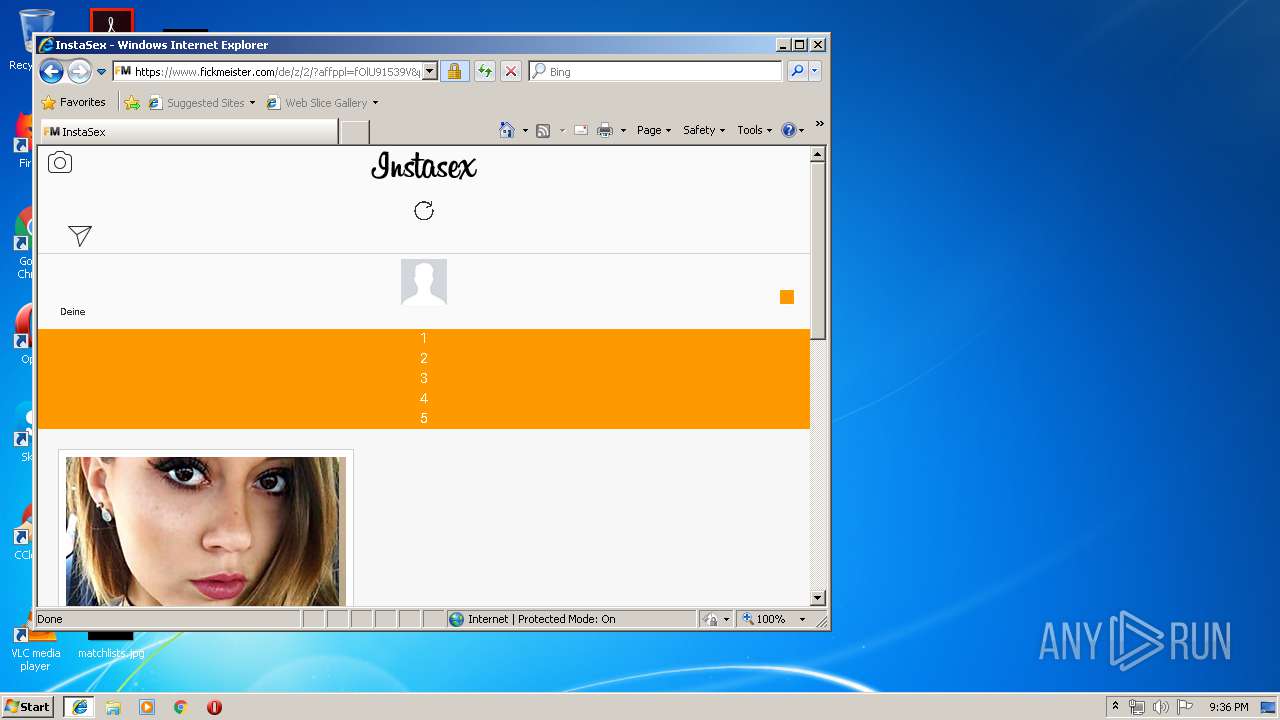This screenshot has height=720, width=1280.
Task: Open the paper-plane messages icon
Action: coord(80,235)
